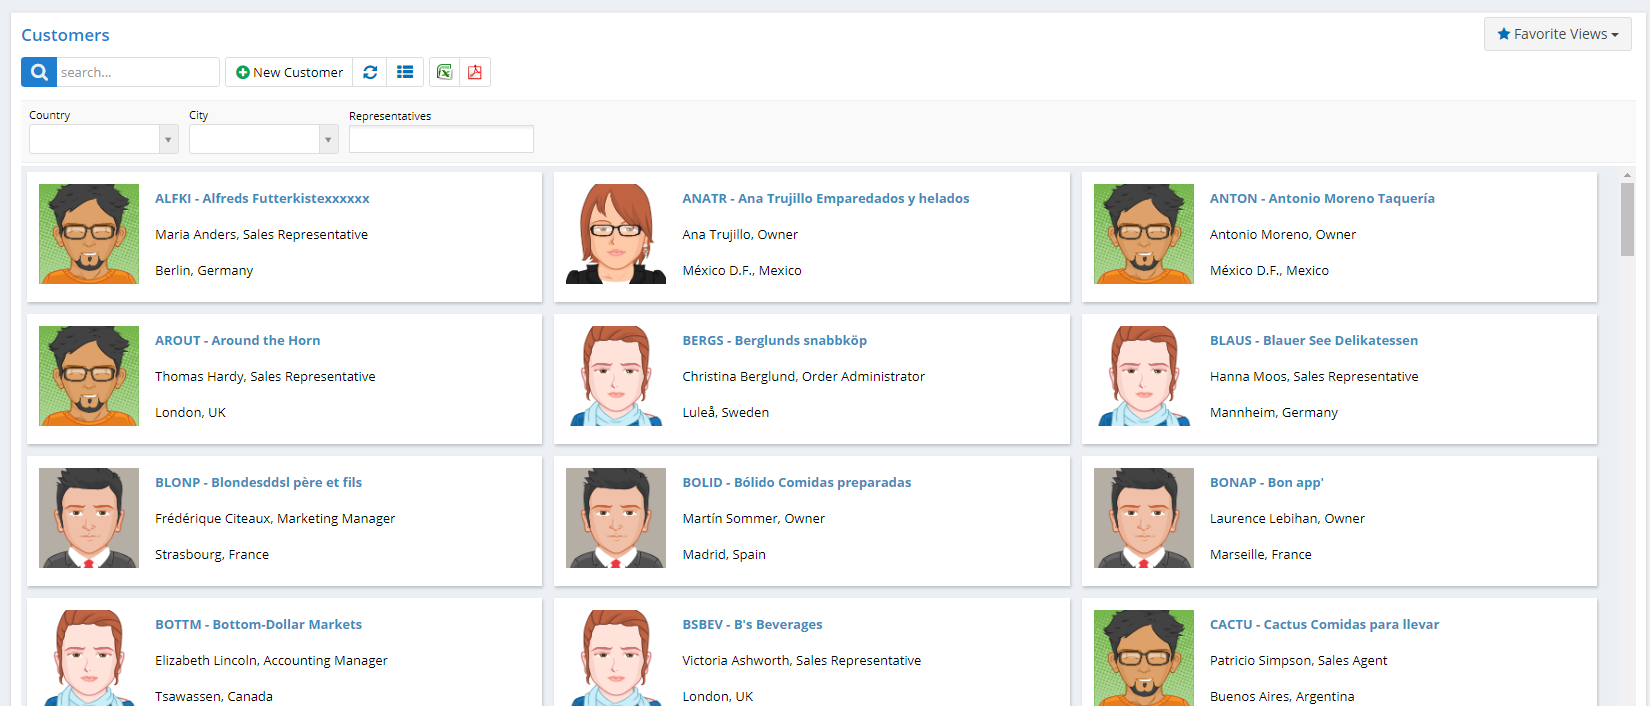1650x706 pixels.
Task: Click 'Madrid, Spain' text
Action: 724,554
